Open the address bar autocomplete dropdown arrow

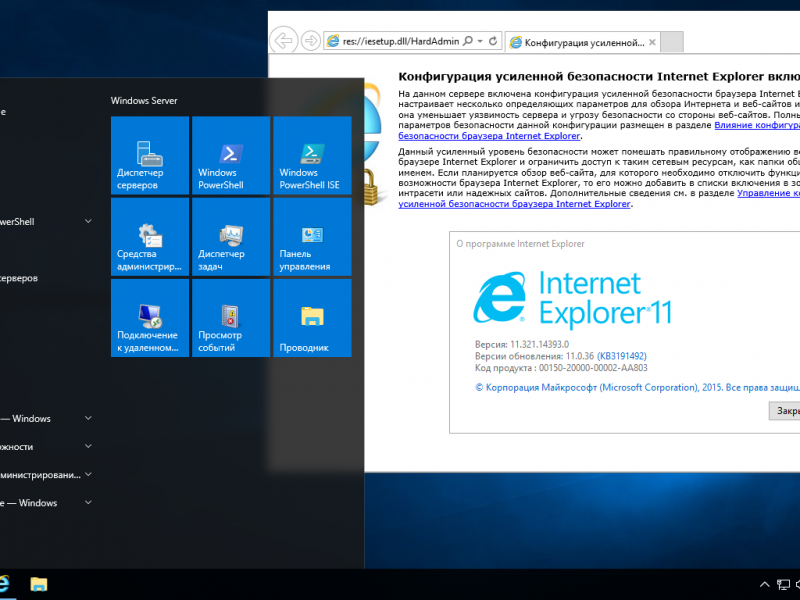480,41
